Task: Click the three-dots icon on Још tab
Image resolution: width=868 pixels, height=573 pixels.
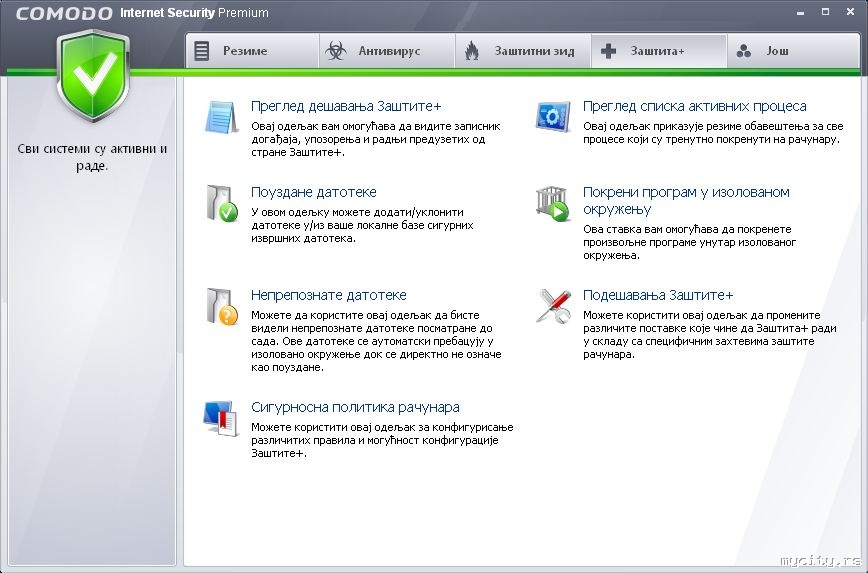Action: pos(744,51)
